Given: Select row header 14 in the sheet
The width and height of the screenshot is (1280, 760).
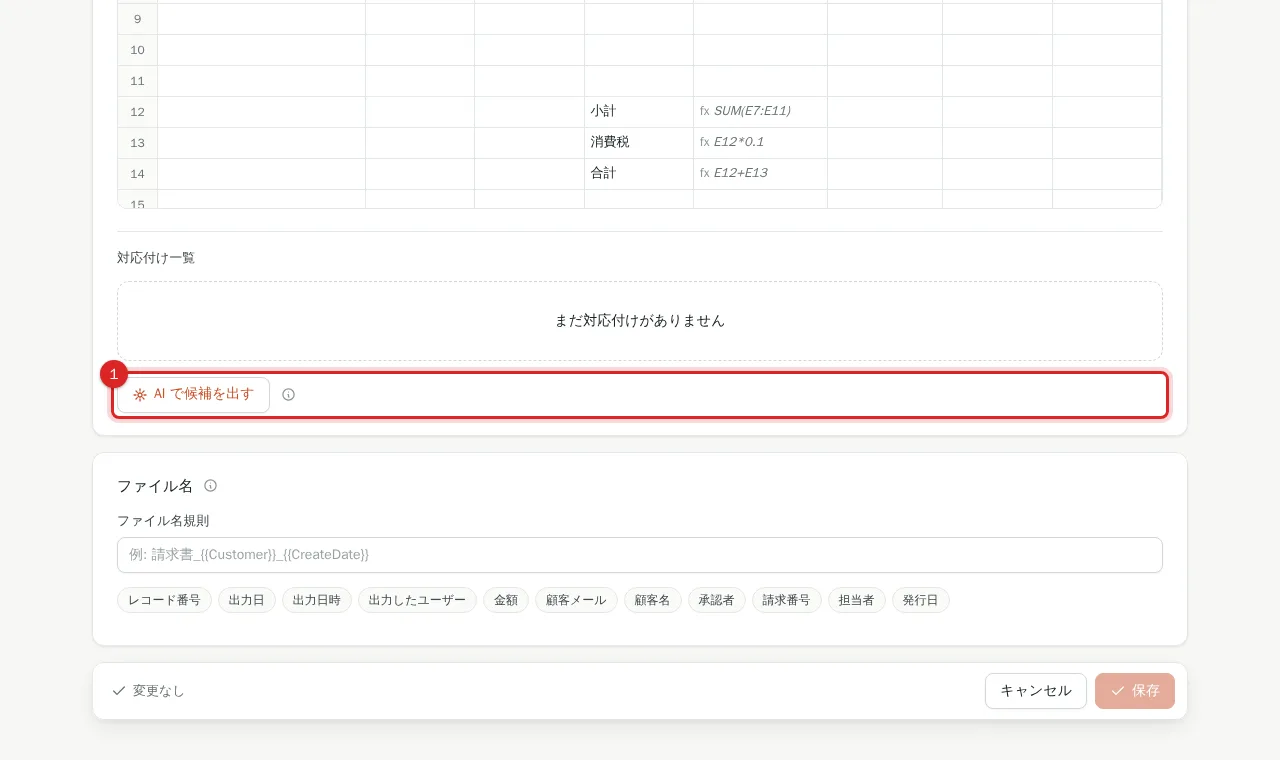Looking at the screenshot, I should (x=138, y=174).
